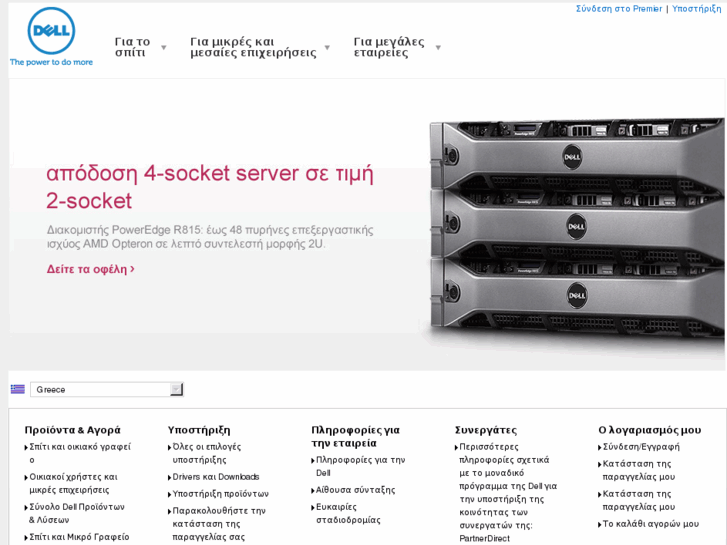Open 'Ευκαιρίες σταδιοδρομίας' link
The width and height of the screenshot is (727, 545).
[348, 513]
